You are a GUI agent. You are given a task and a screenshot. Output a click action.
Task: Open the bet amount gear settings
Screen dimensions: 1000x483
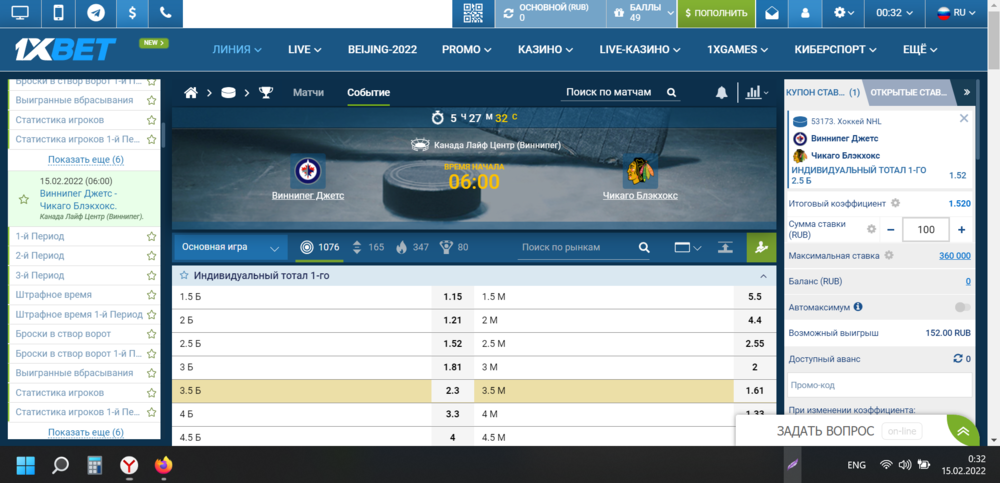tap(871, 229)
